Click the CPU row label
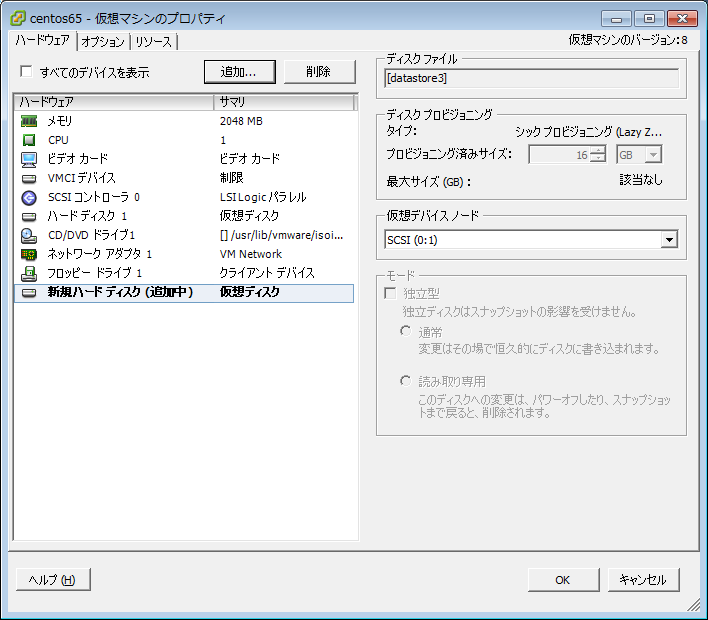708x620 pixels. [x=58, y=140]
